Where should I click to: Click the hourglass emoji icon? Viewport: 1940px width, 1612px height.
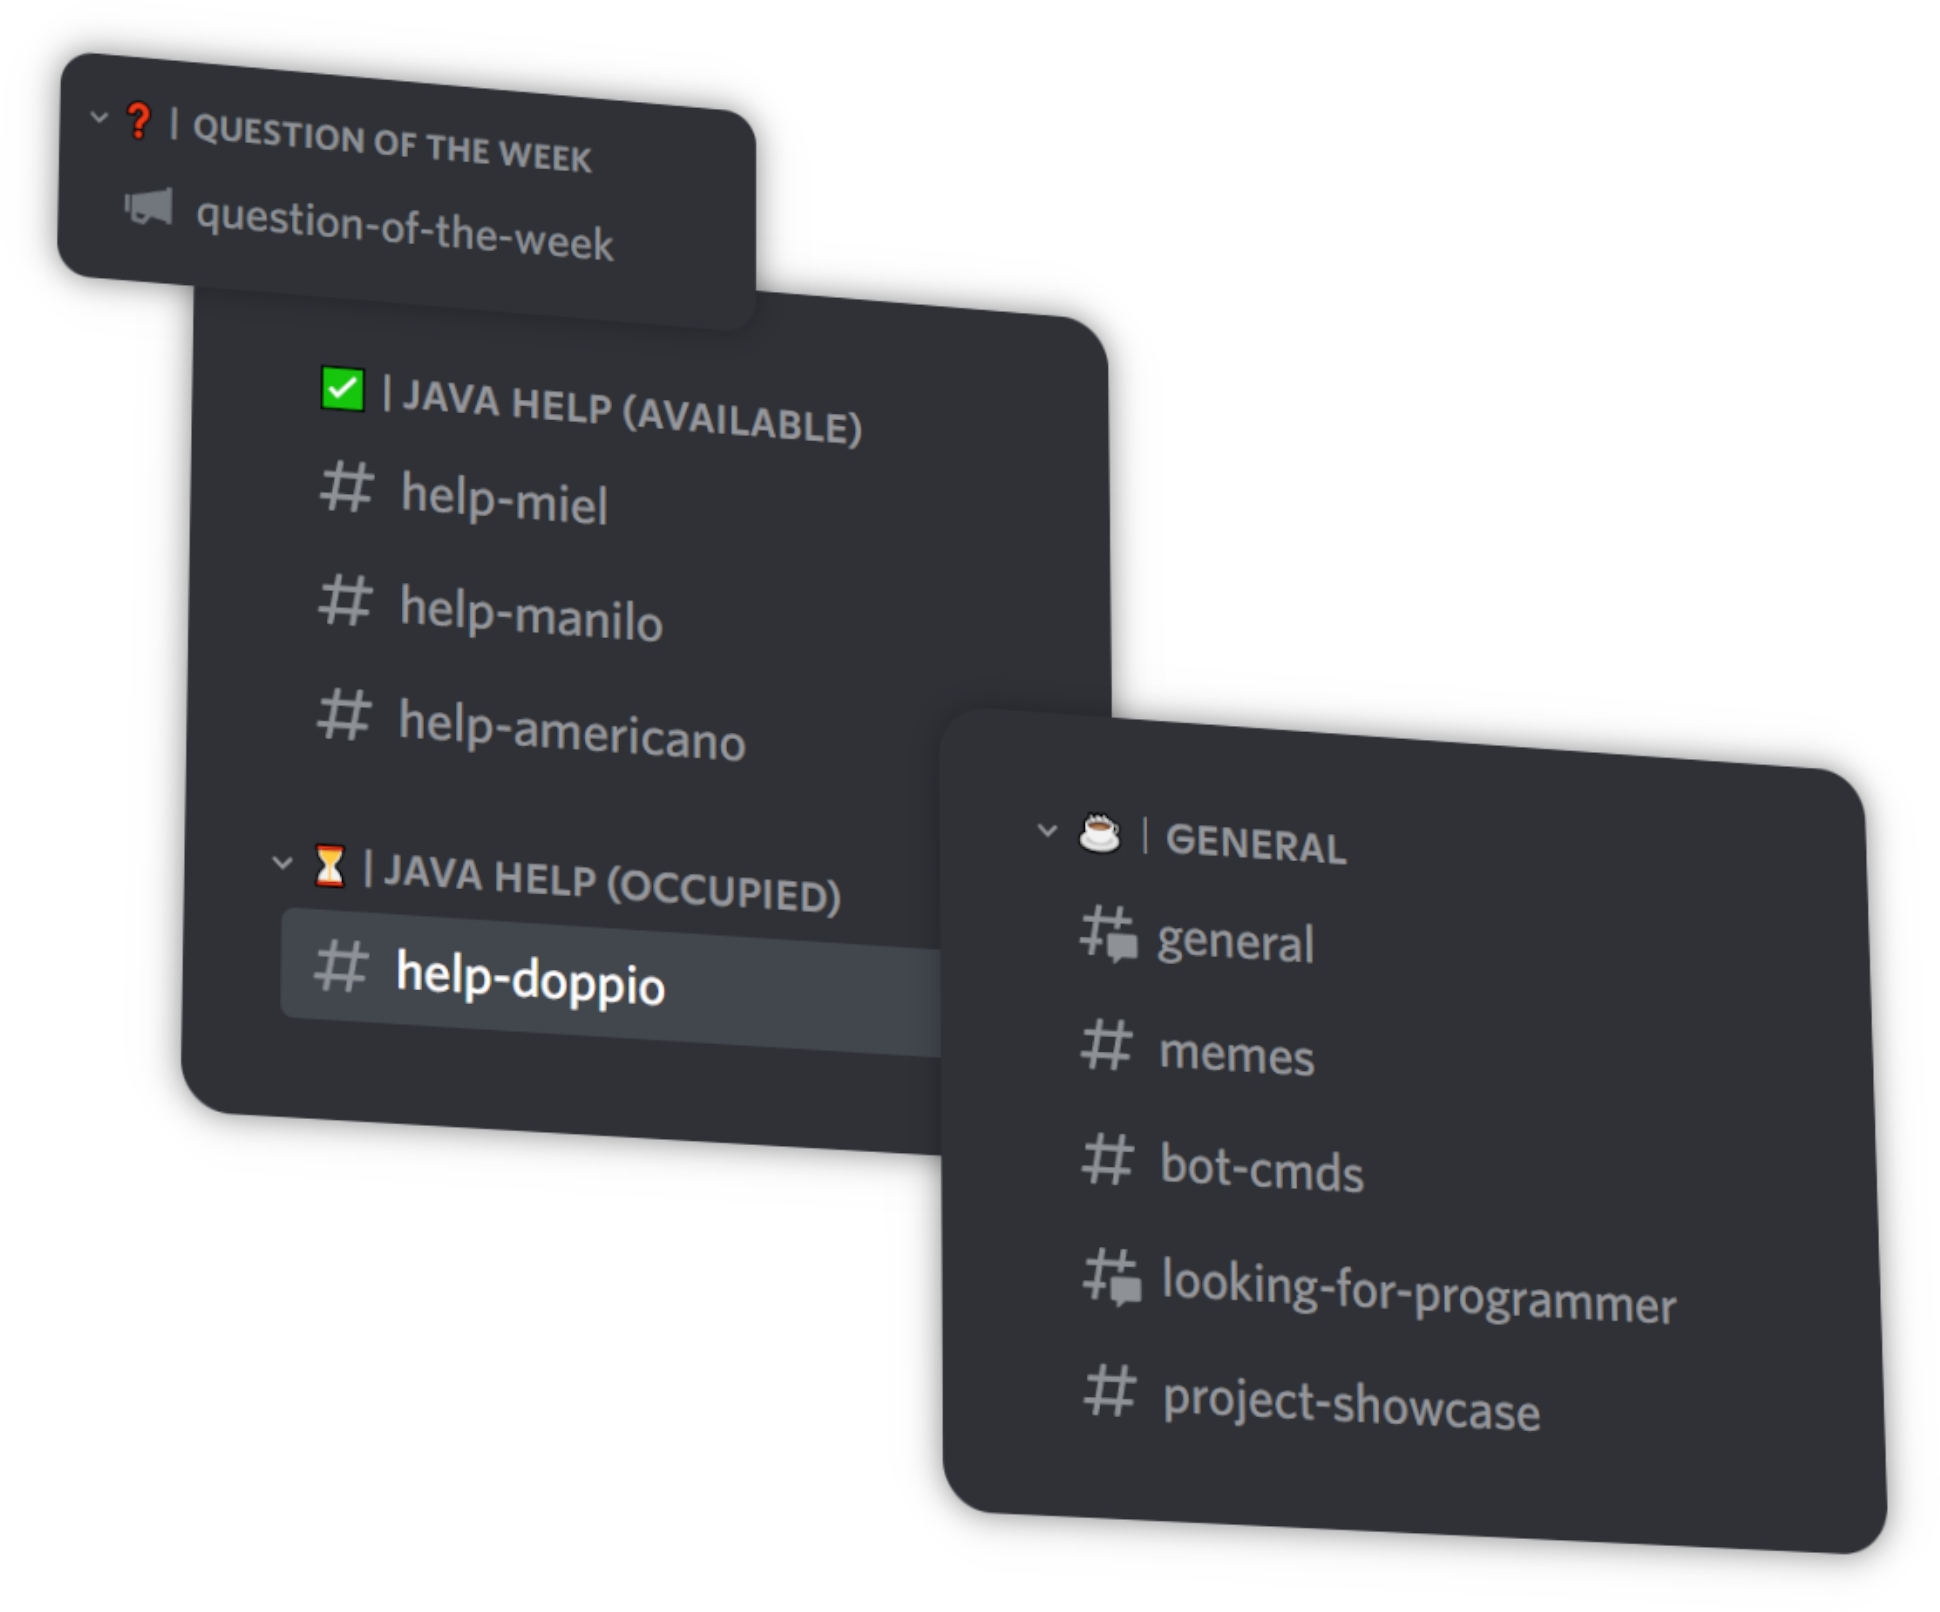point(329,866)
